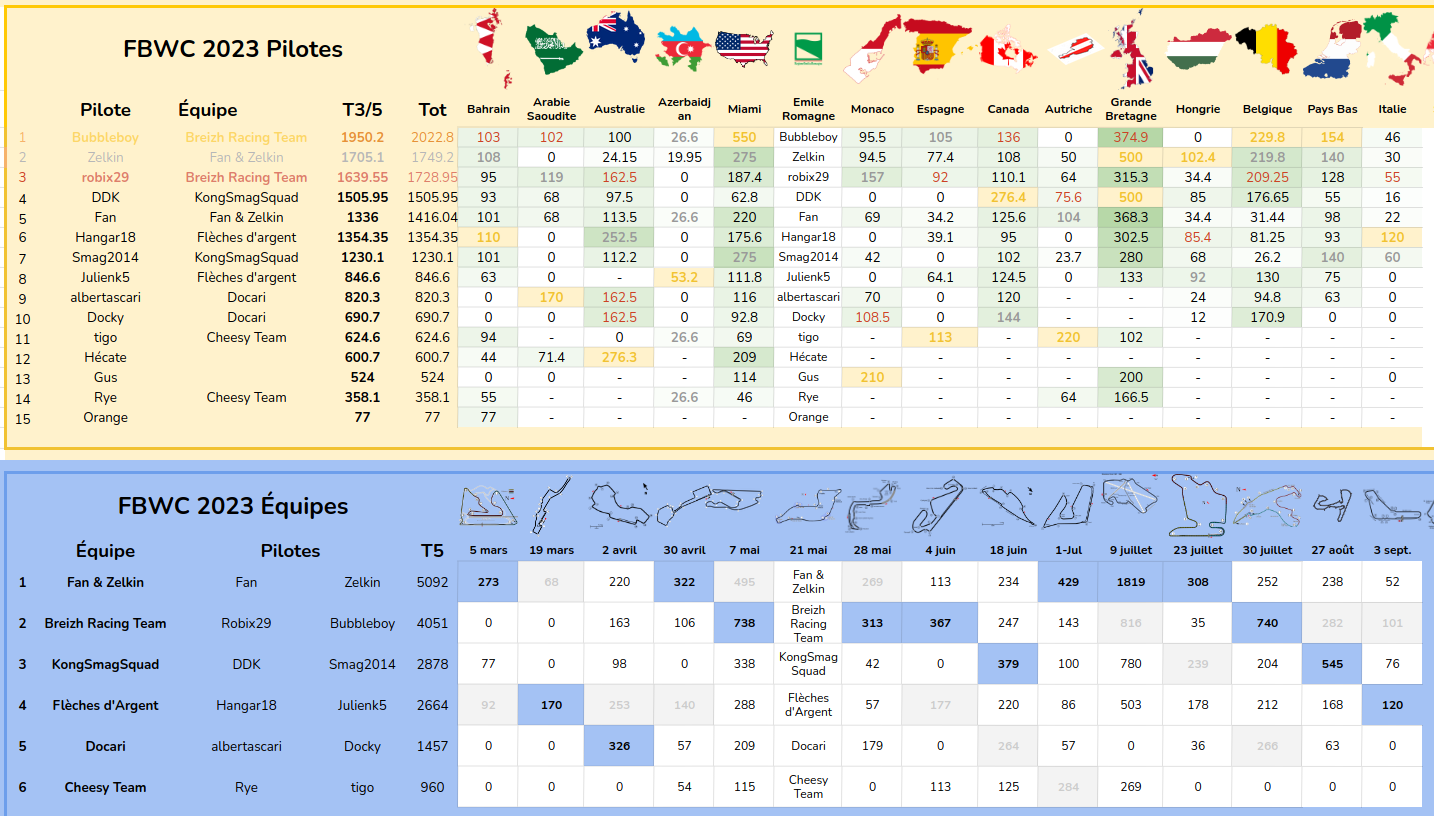Select Bubbleboy's total cell '2022.8'
Viewport: 1434px width, 816px height.
point(432,137)
